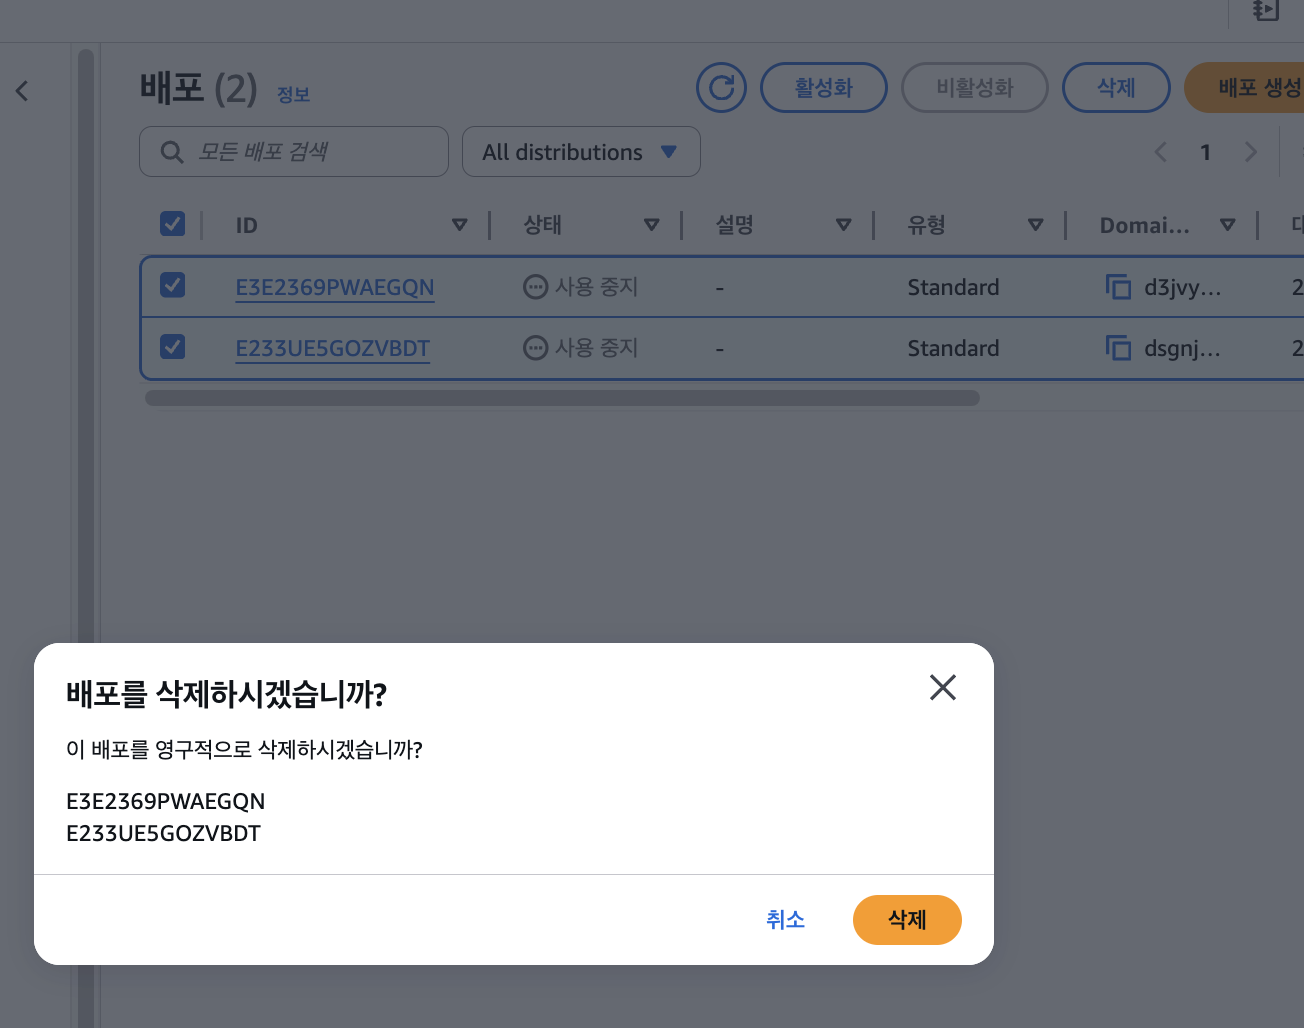The width and height of the screenshot is (1304, 1028).
Task: Click page number 1
Action: tap(1206, 152)
